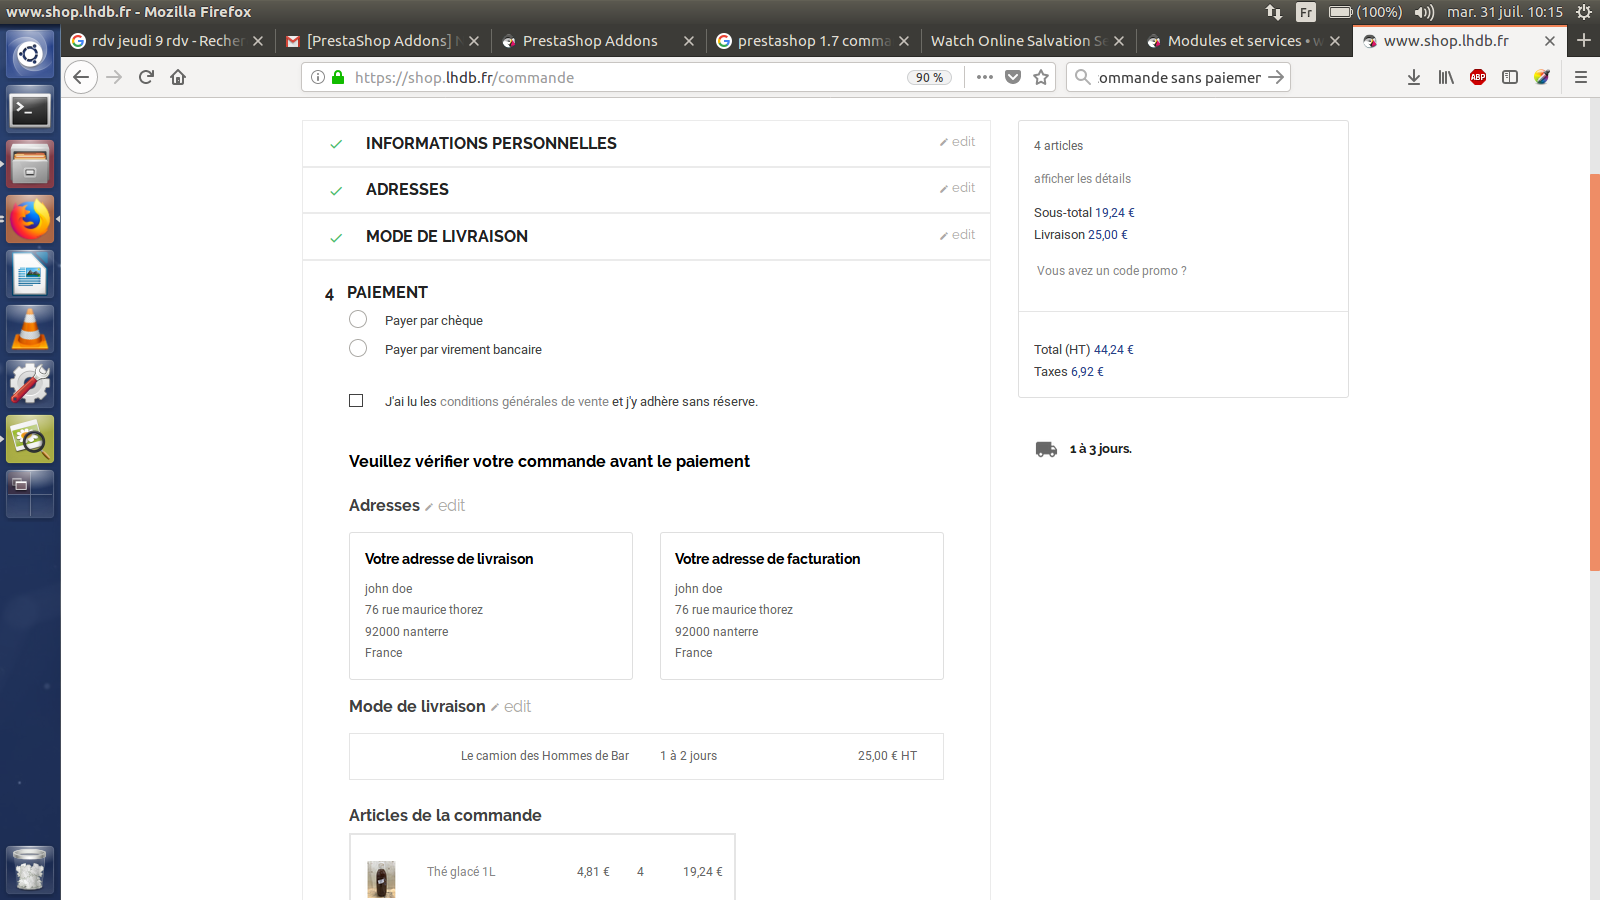Click the 90 % zoom level indicator
Viewport: 1600px width, 900px height.
point(929,77)
